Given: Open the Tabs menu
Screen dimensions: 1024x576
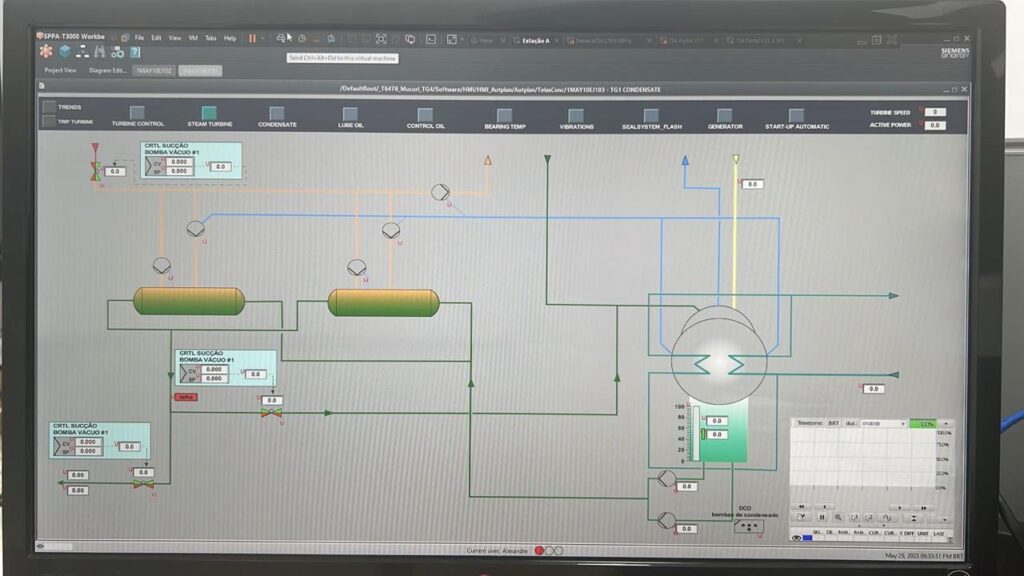Looking at the screenshot, I should (x=210, y=38).
